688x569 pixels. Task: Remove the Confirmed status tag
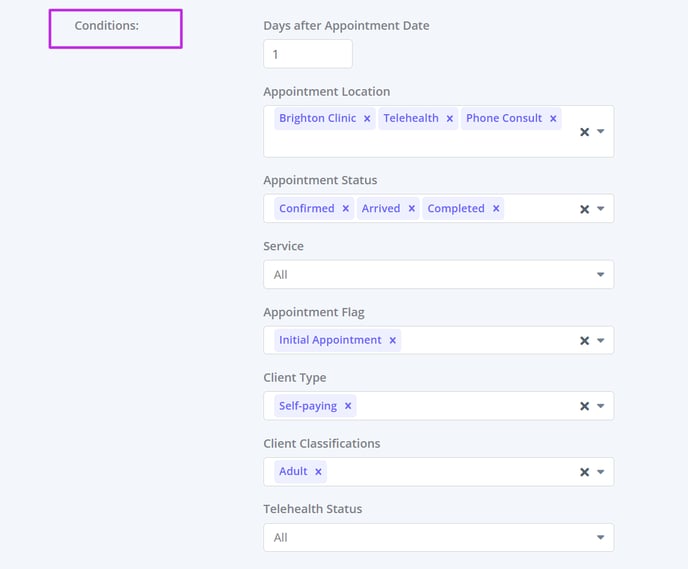pos(346,208)
